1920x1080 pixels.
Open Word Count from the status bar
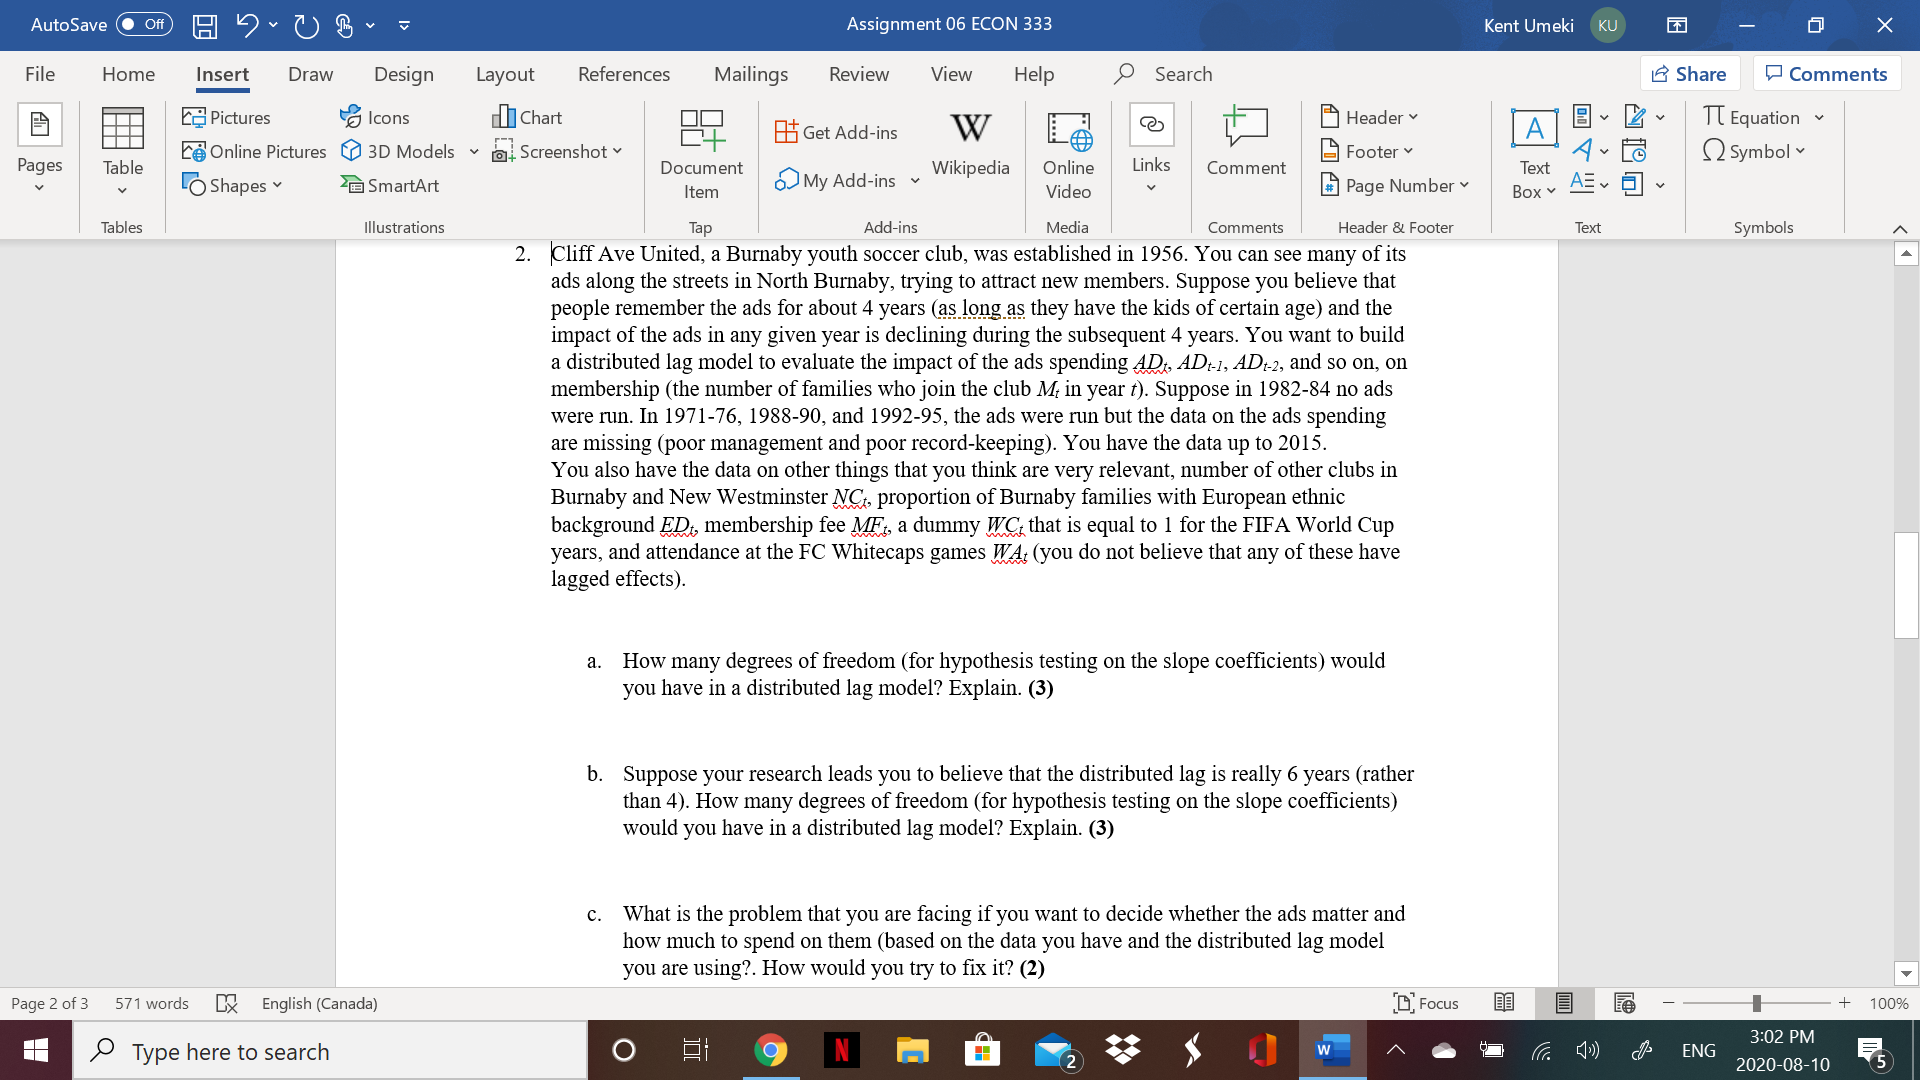tap(151, 1003)
